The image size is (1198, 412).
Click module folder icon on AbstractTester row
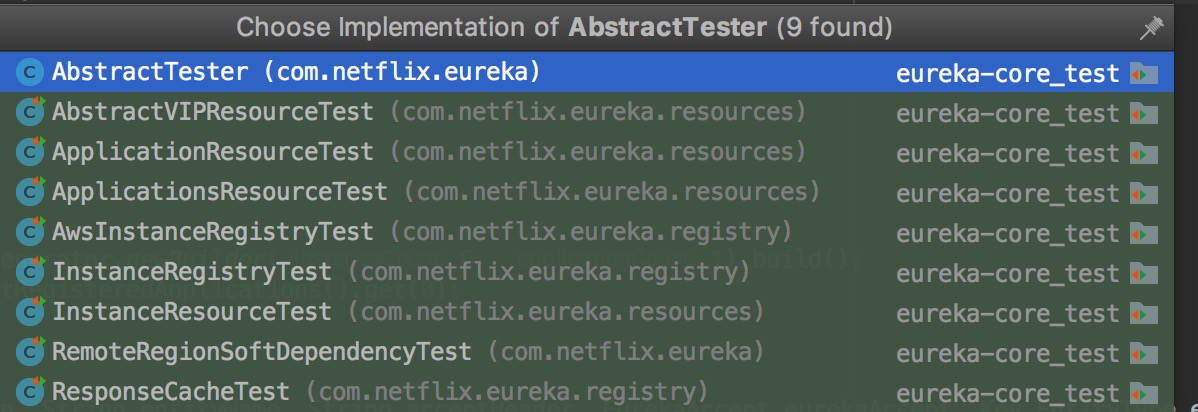point(1143,74)
